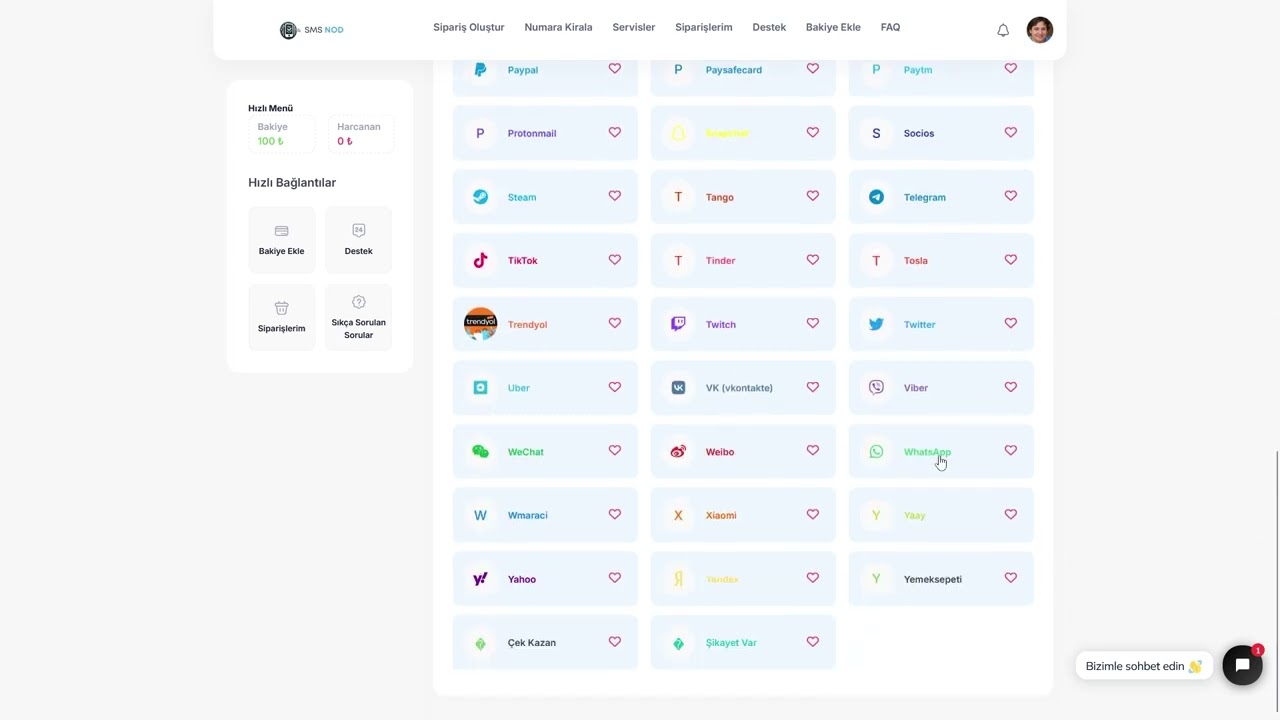Image resolution: width=1280 pixels, height=720 pixels.
Task: Favorite the WhatsApp service
Action: point(1011,451)
